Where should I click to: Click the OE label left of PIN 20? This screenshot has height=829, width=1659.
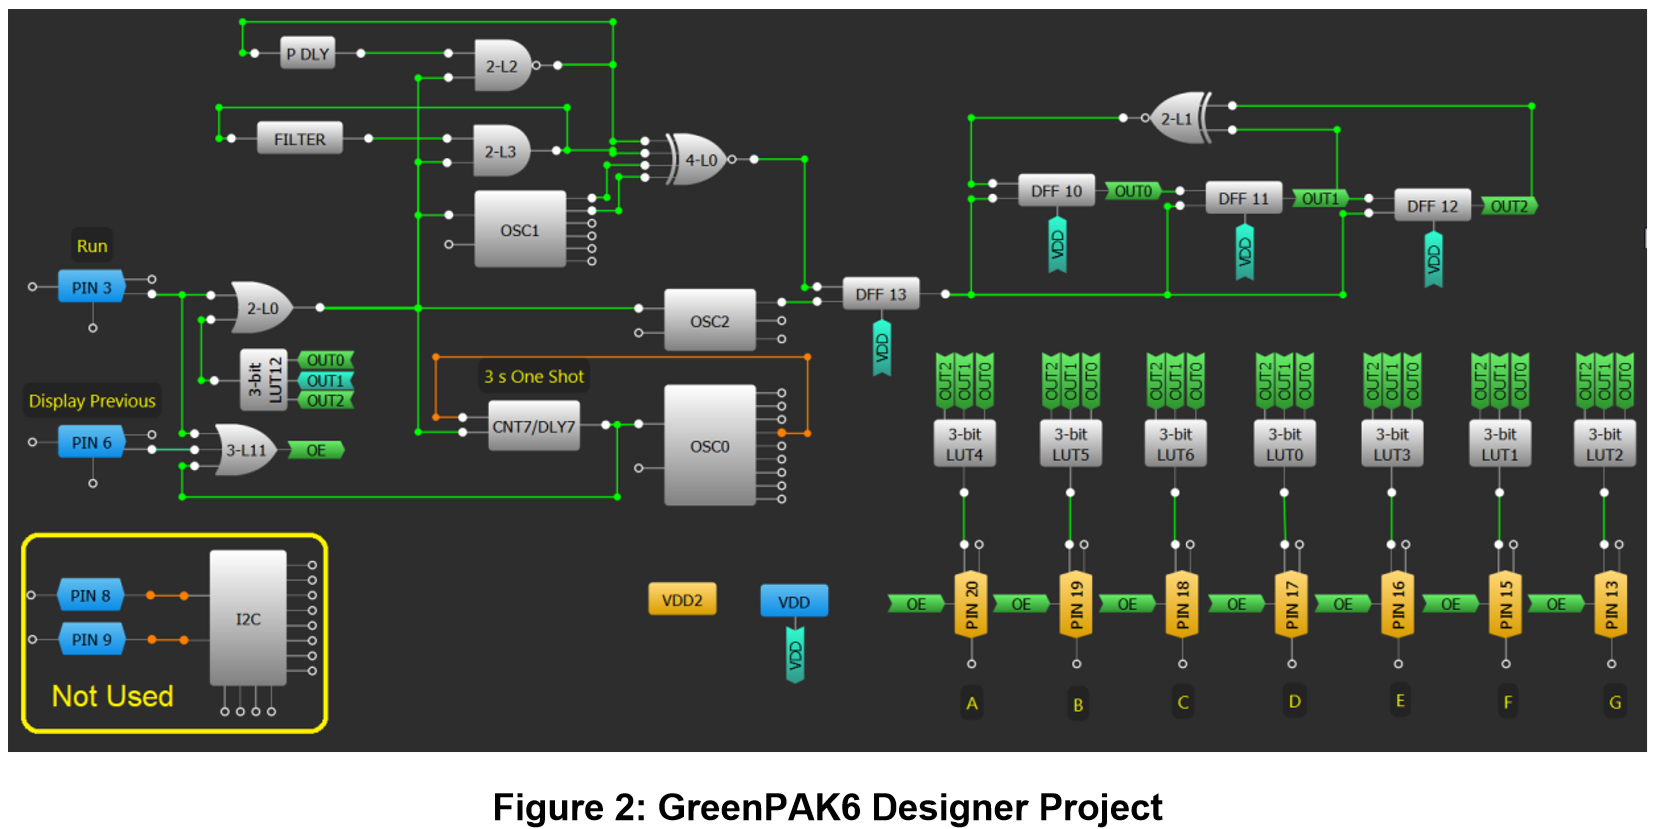click(916, 604)
